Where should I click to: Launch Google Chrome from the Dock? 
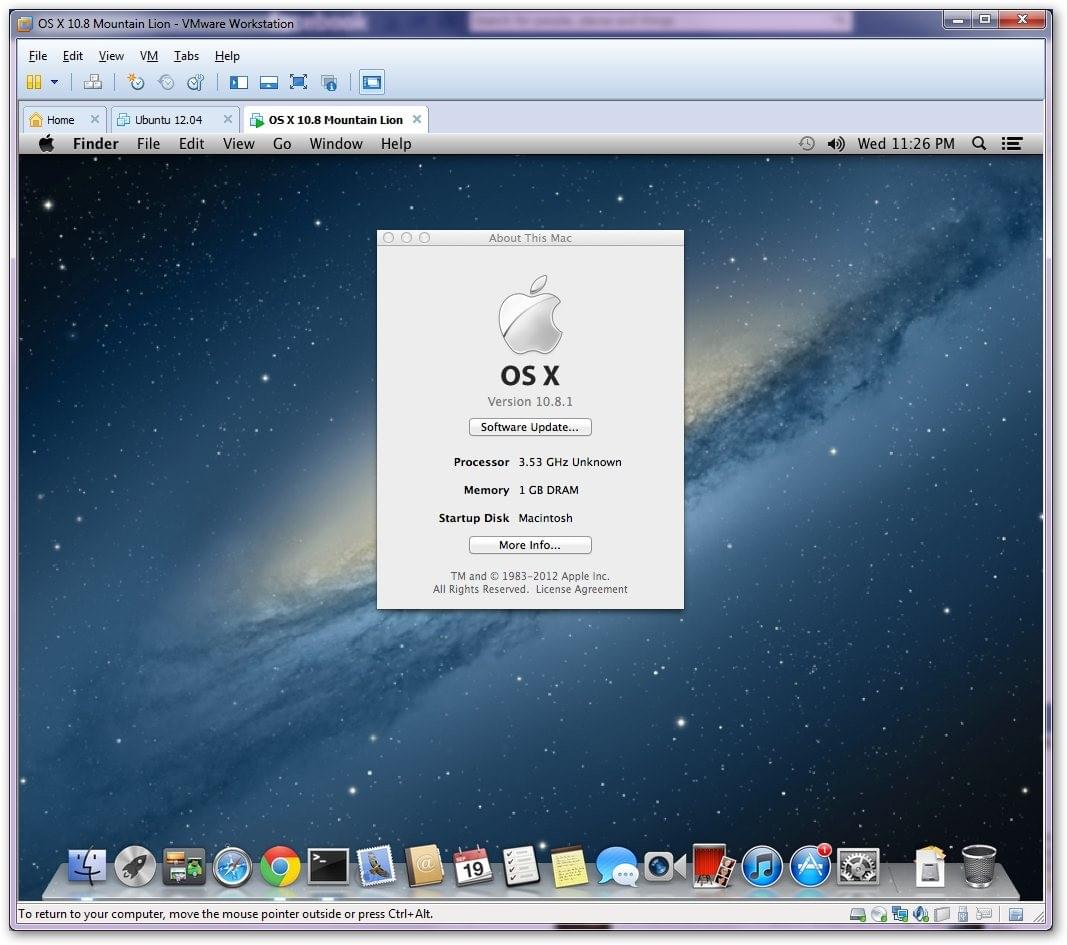pos(280,866)
